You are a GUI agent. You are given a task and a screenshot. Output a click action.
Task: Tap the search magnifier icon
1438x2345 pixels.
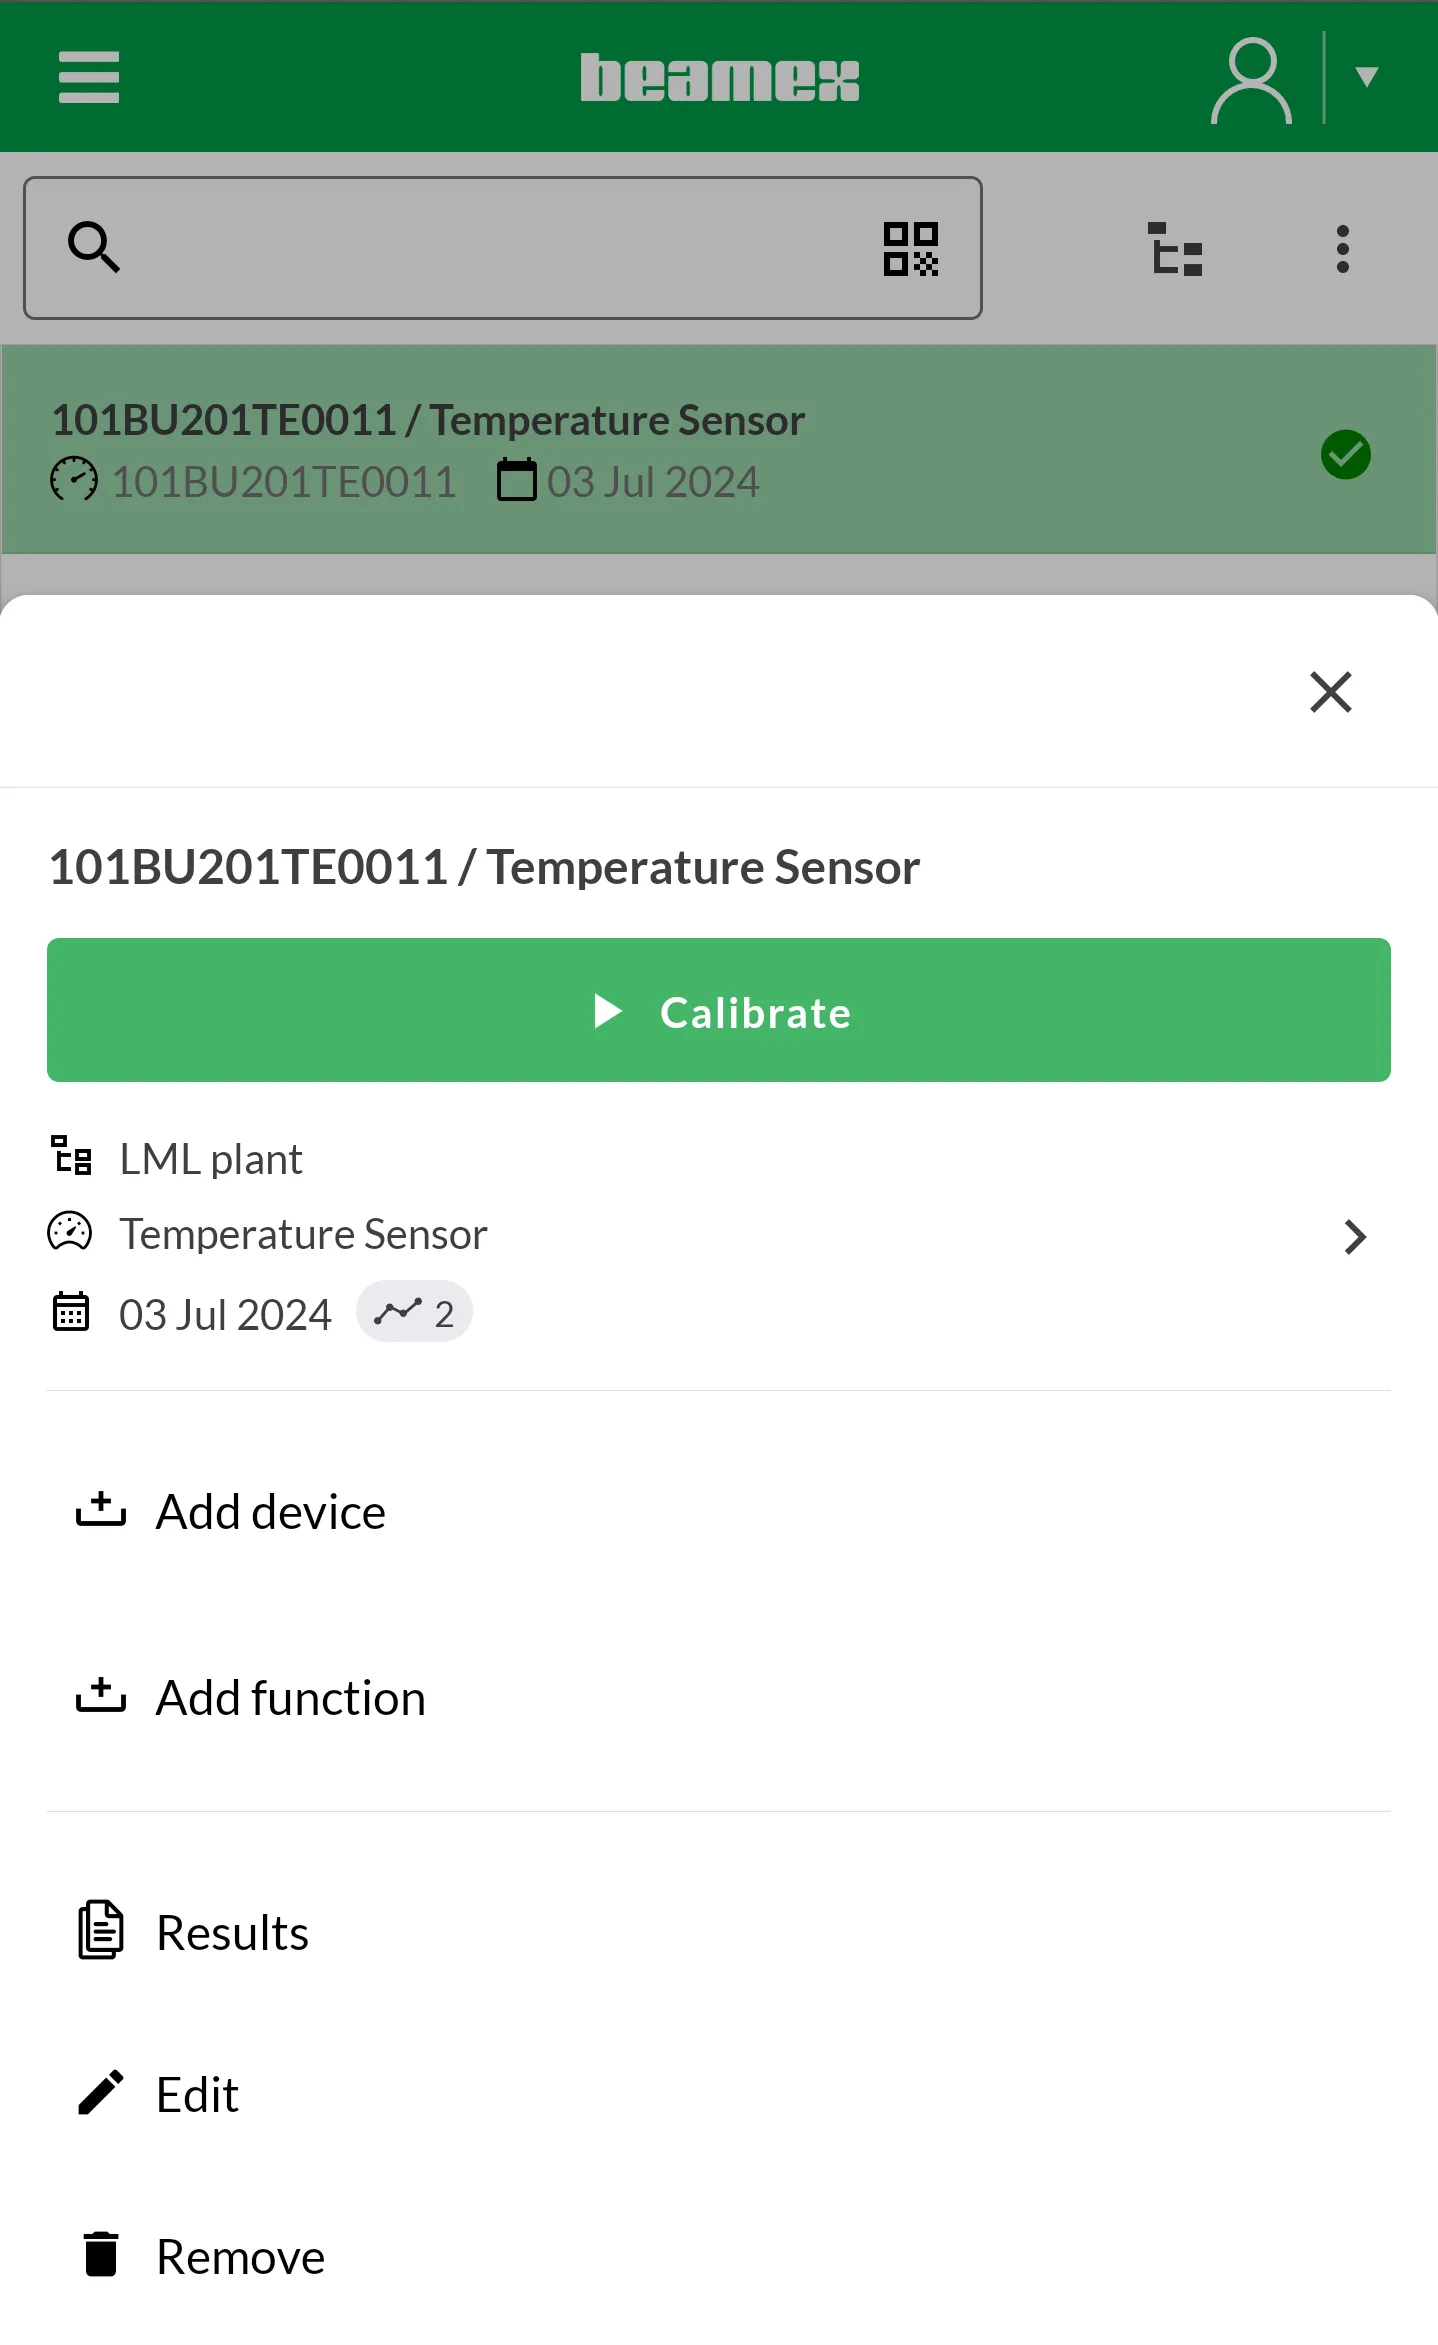click(x=94, y=247)
